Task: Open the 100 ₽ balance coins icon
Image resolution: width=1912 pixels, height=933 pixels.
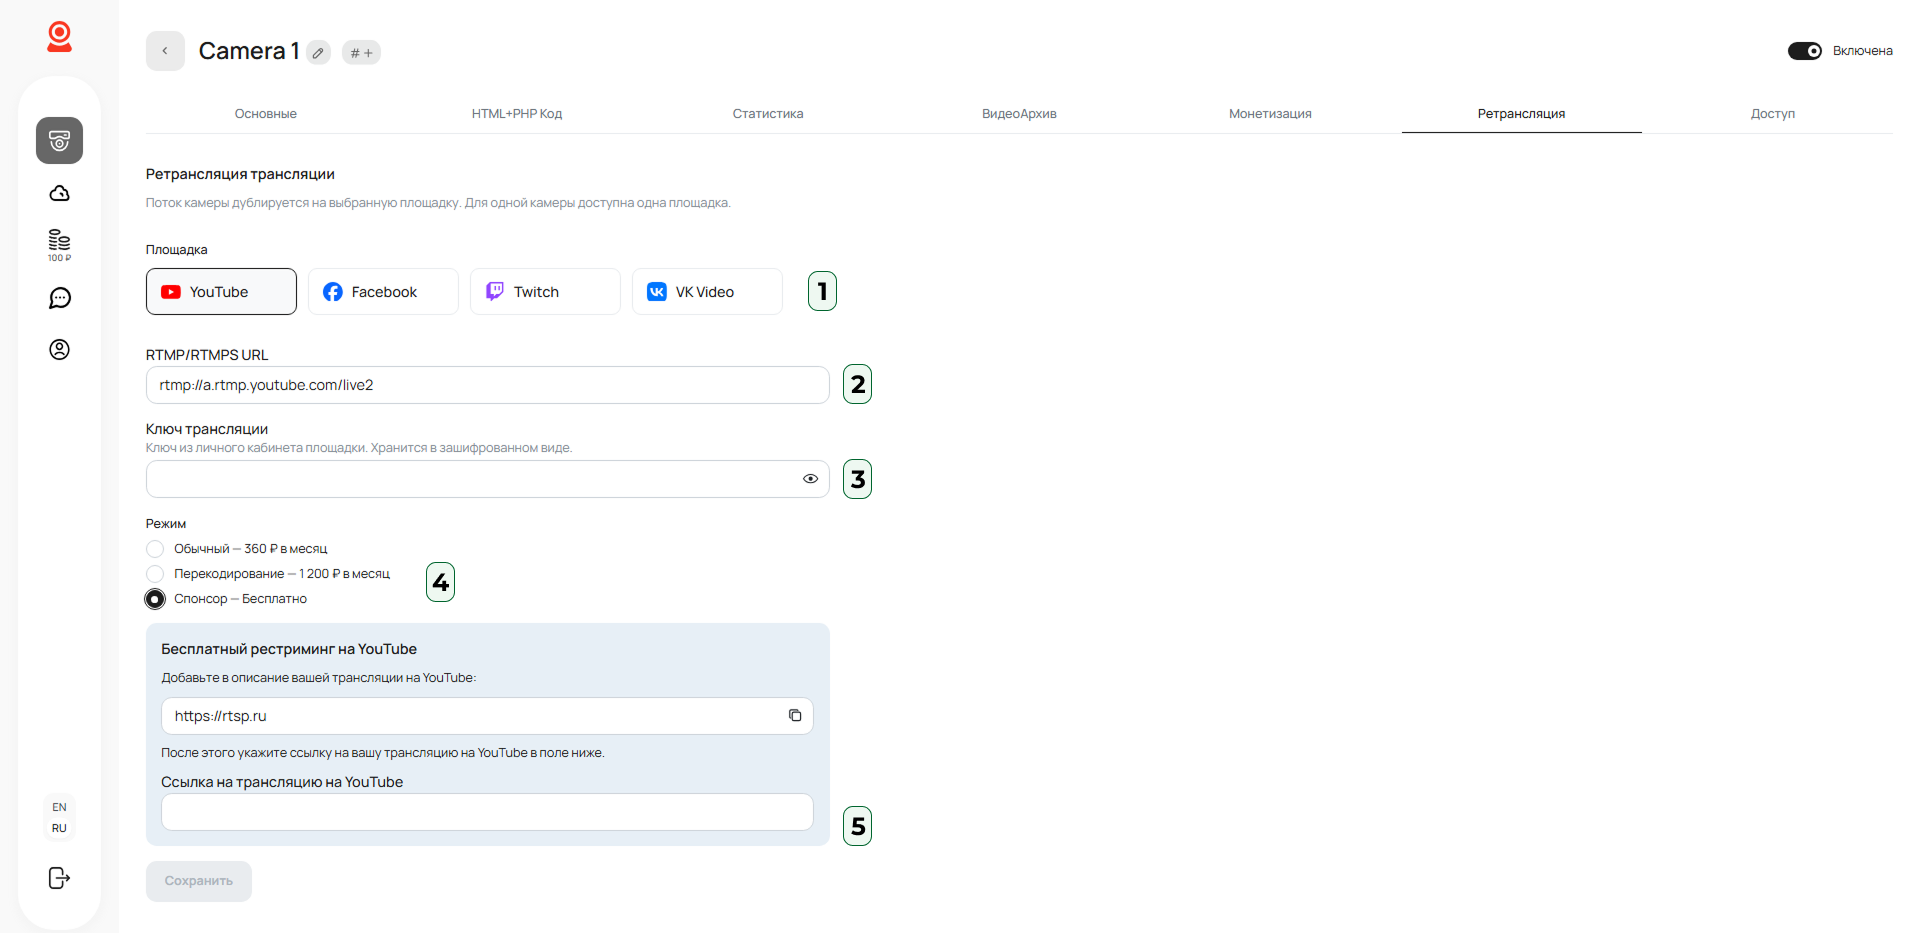Action: [x=59, y=245]
